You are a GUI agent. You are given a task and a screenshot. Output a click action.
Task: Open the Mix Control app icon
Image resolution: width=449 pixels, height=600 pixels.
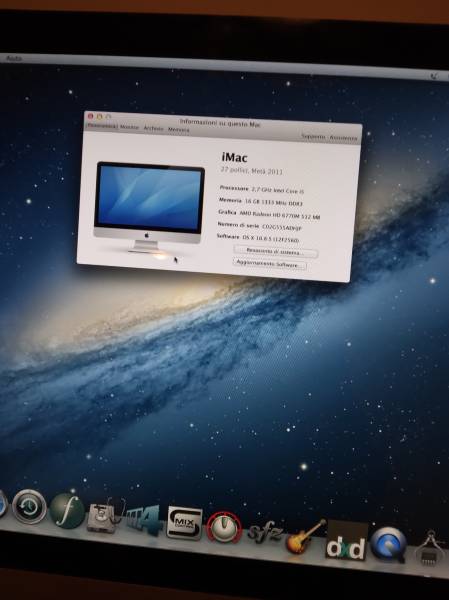pos(184,523)
